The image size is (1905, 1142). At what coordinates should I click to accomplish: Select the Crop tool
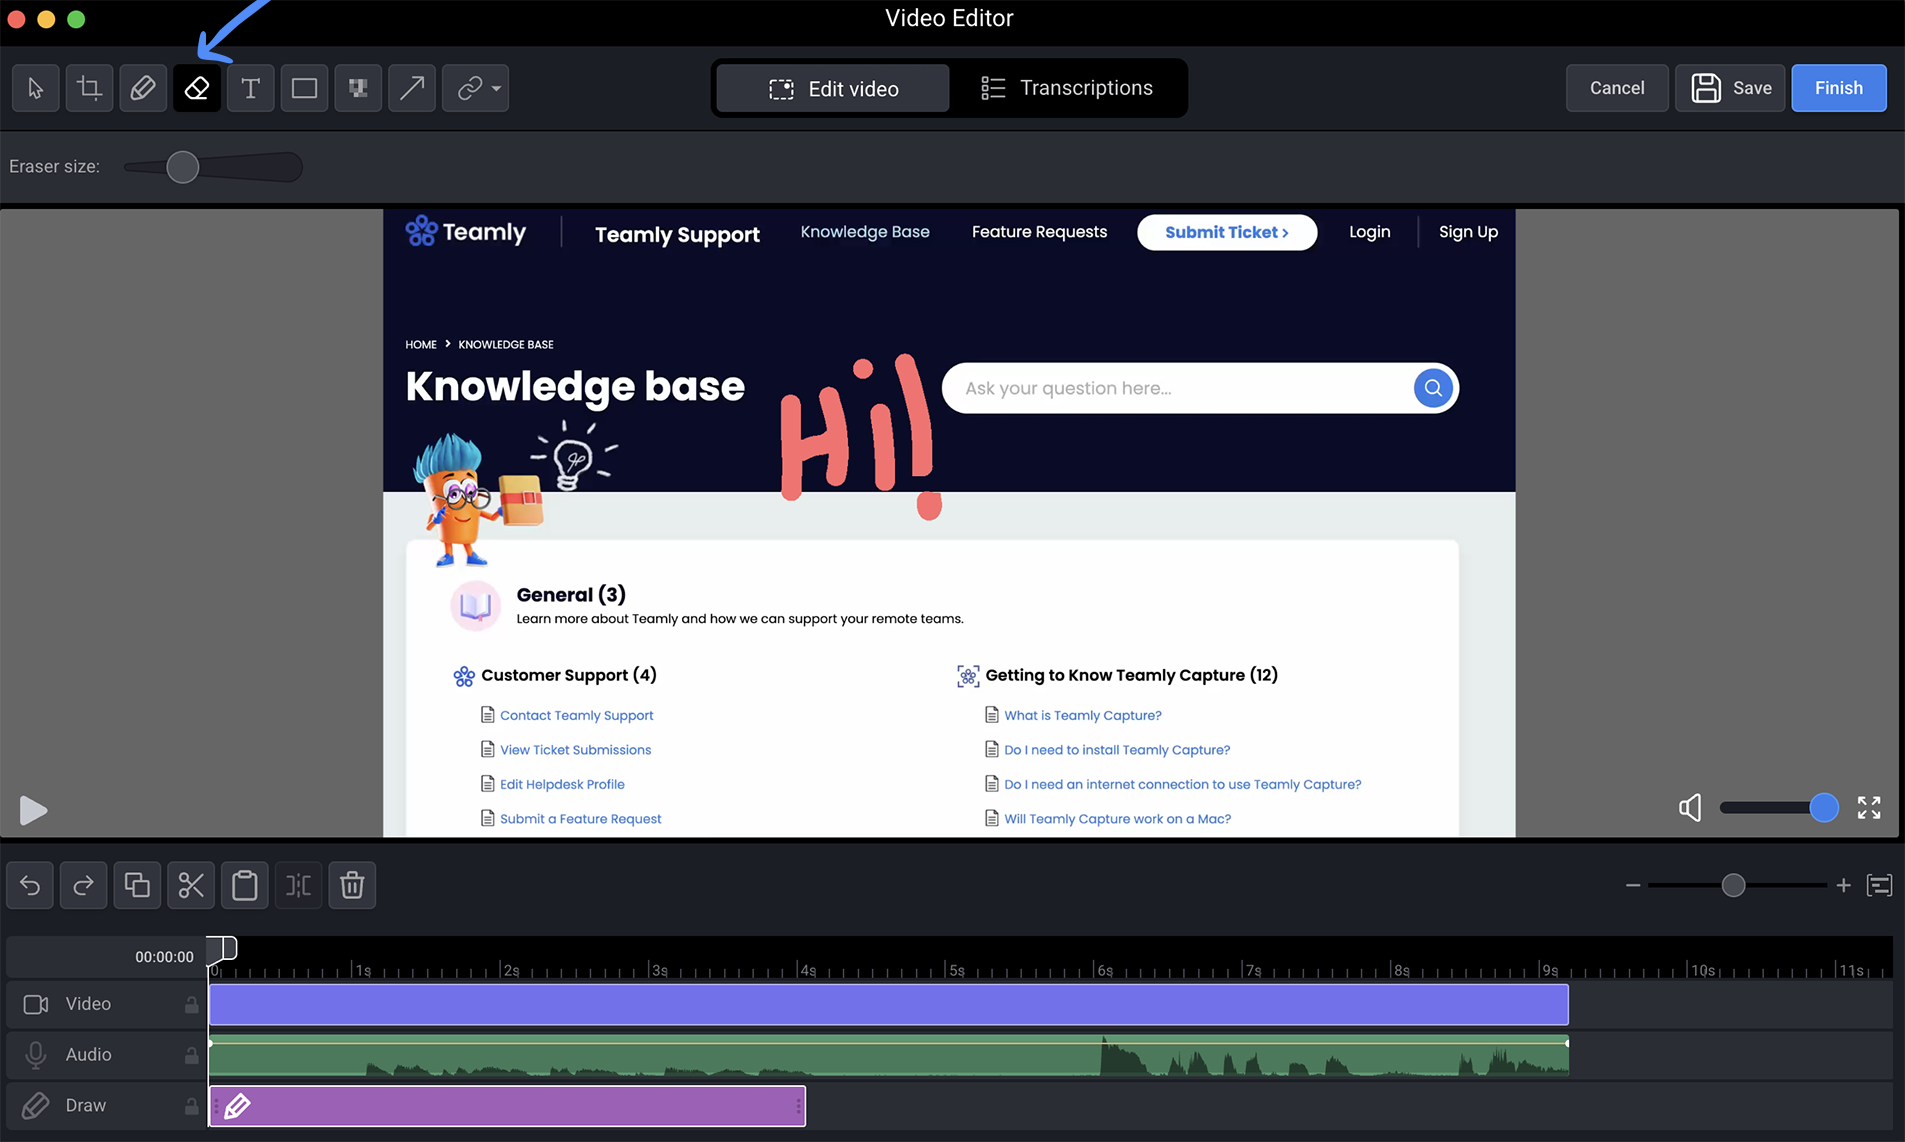click(x=89, y=88)
